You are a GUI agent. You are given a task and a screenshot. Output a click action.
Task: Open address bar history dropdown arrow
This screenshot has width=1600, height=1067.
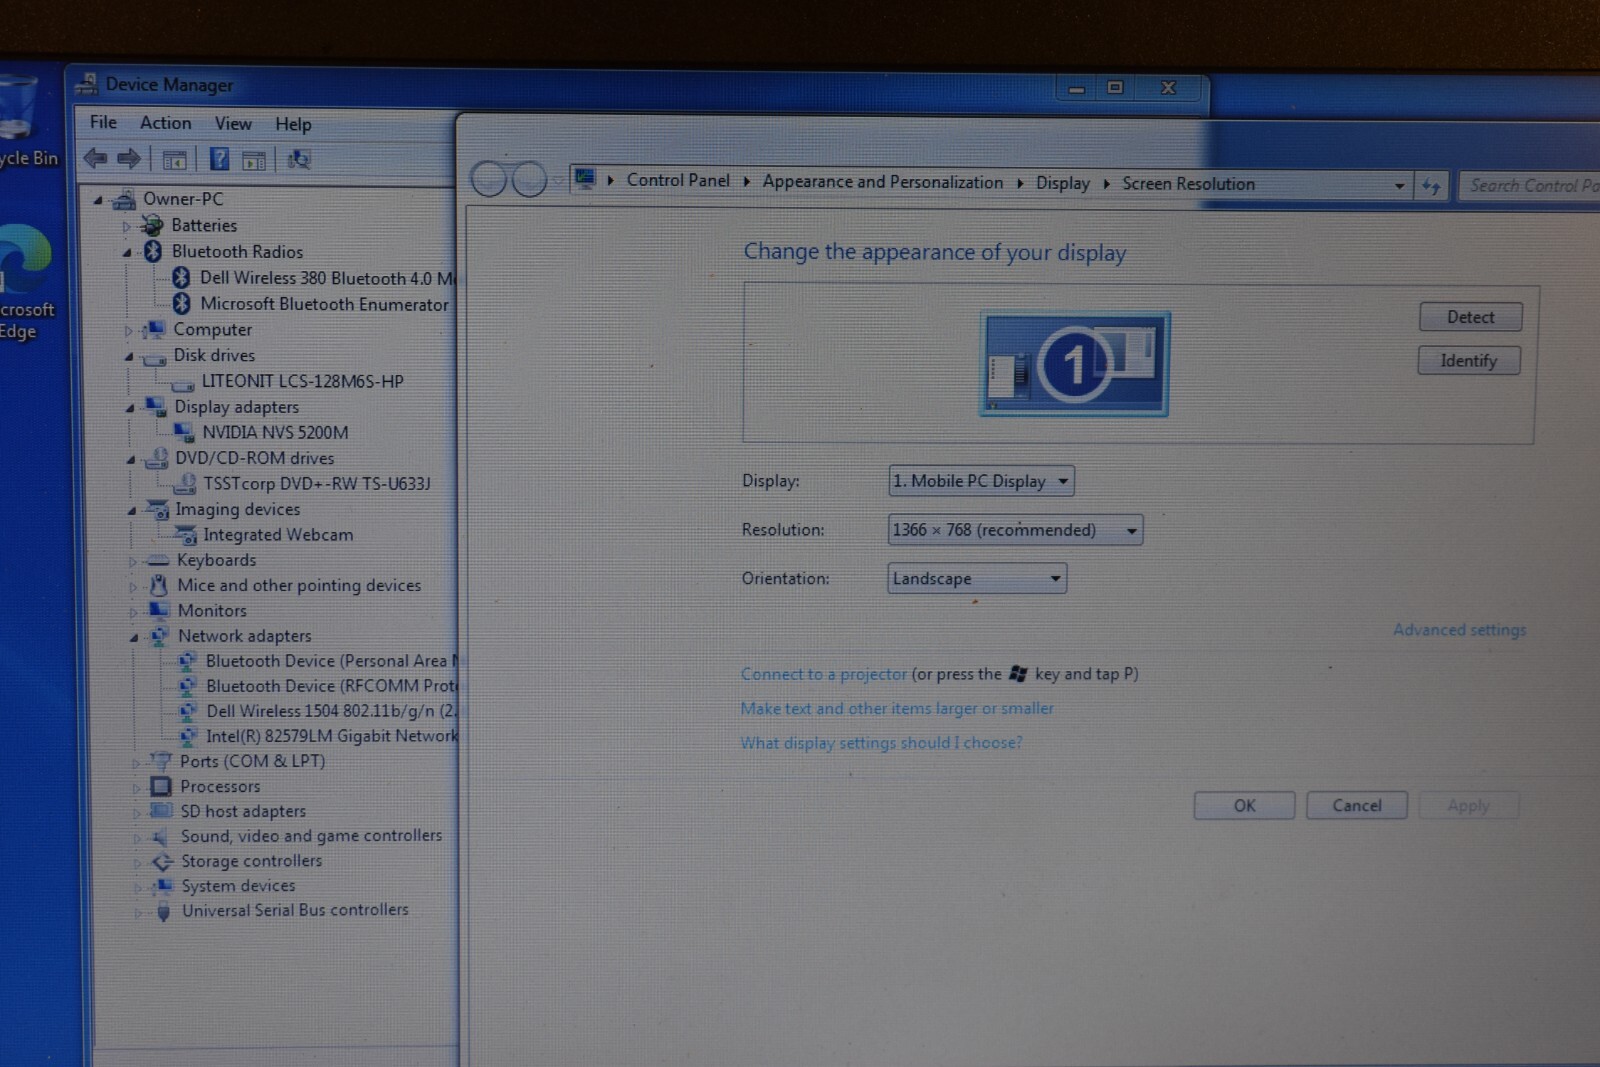point(1399,186)
